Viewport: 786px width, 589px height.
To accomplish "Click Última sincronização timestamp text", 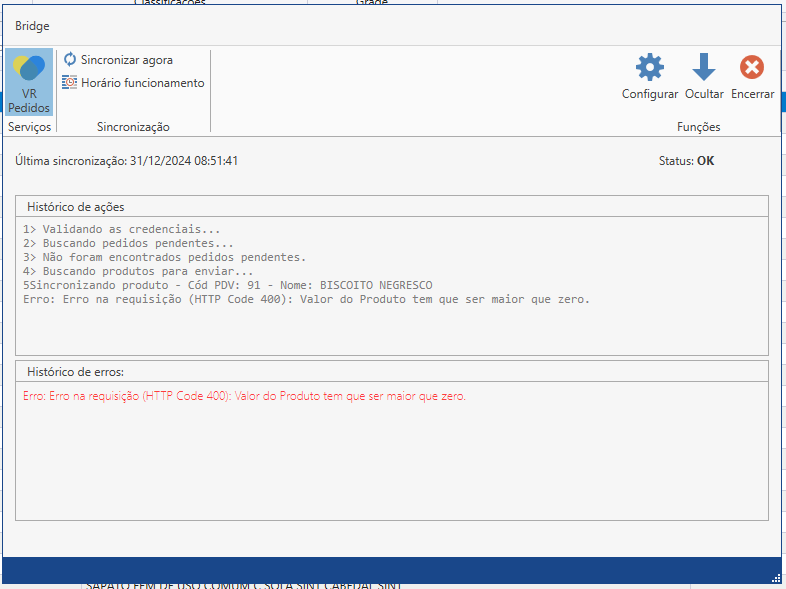I will point(126,161).
